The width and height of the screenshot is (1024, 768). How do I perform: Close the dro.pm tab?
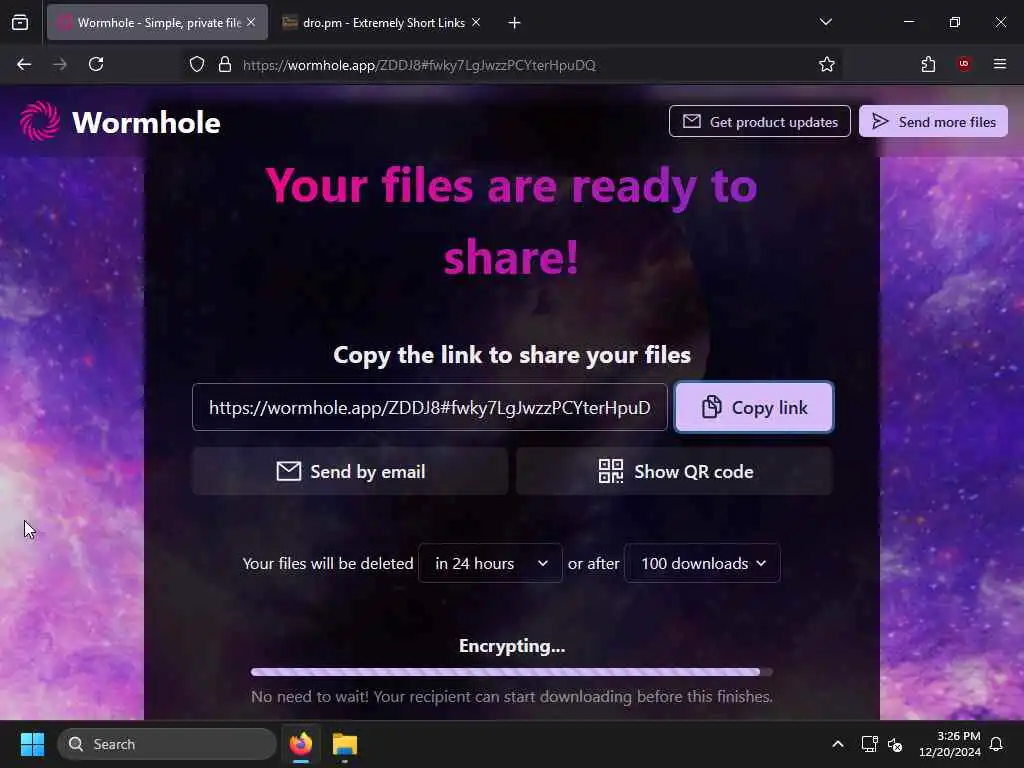point(476,22)
